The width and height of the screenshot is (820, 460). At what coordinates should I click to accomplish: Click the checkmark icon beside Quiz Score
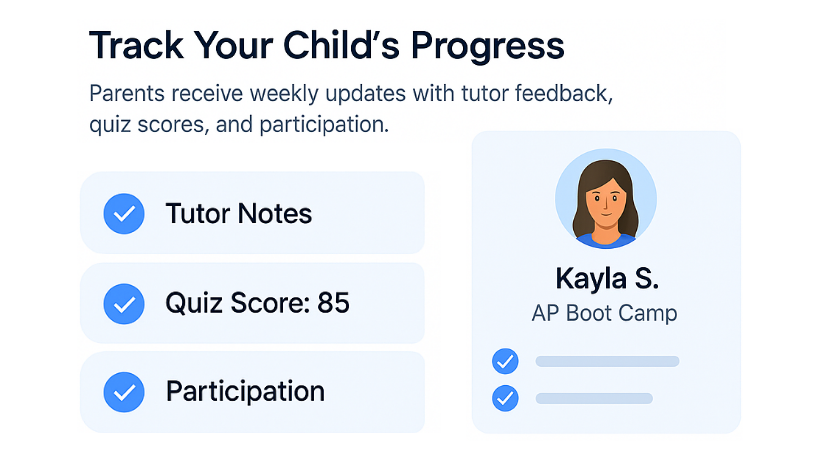pos(124,303)
